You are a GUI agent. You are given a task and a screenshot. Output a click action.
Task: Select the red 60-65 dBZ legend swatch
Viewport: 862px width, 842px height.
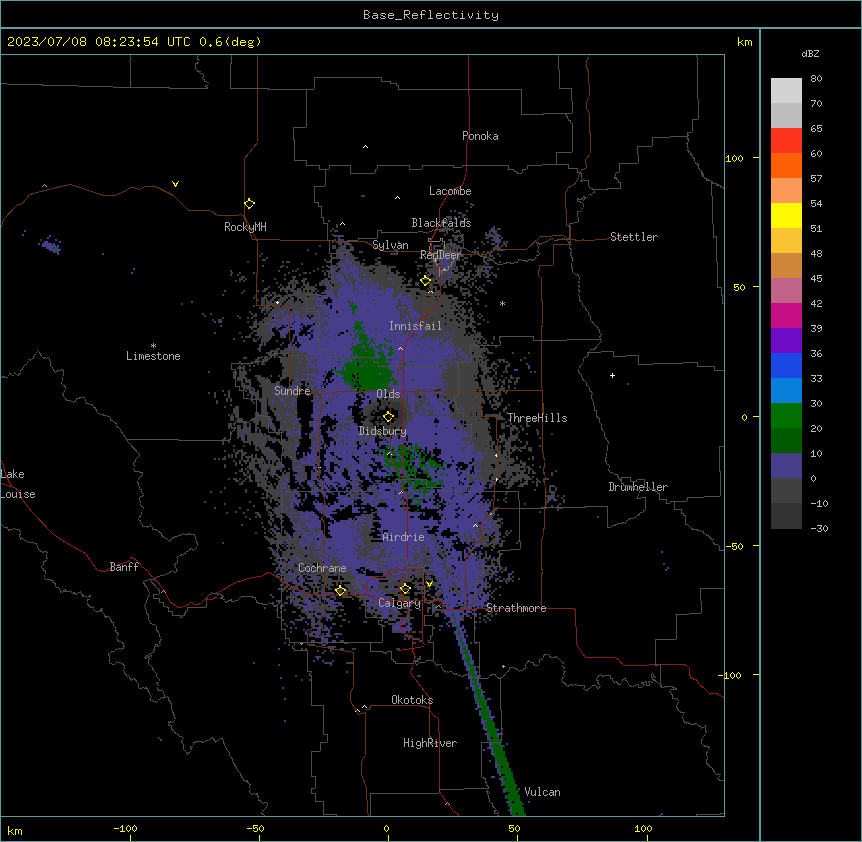[786, 140]
